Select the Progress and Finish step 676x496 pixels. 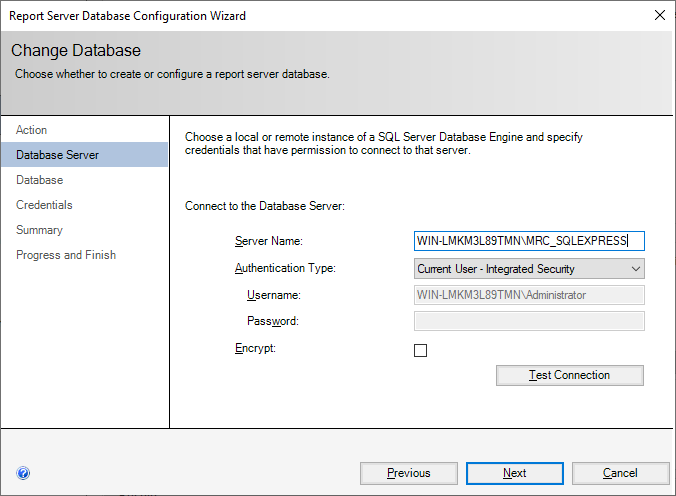(66, 255)
